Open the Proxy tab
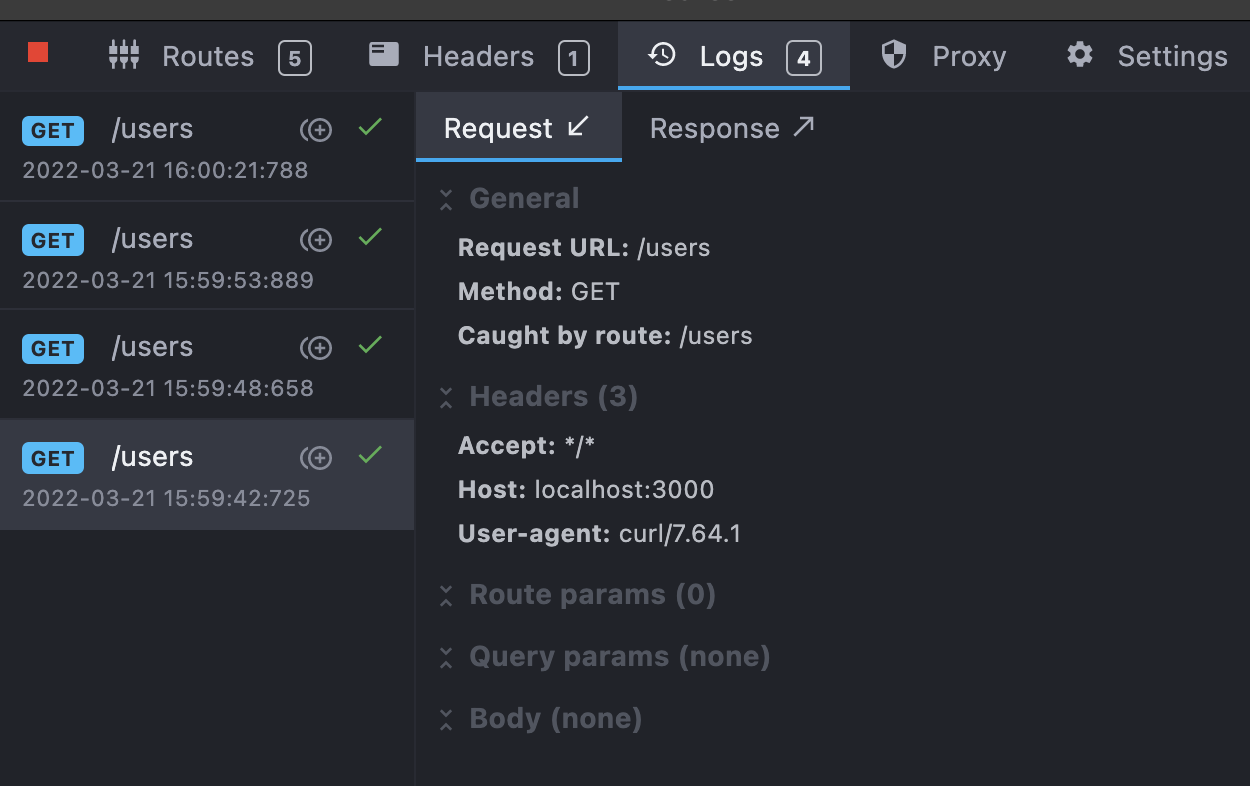 coord(943,57)
